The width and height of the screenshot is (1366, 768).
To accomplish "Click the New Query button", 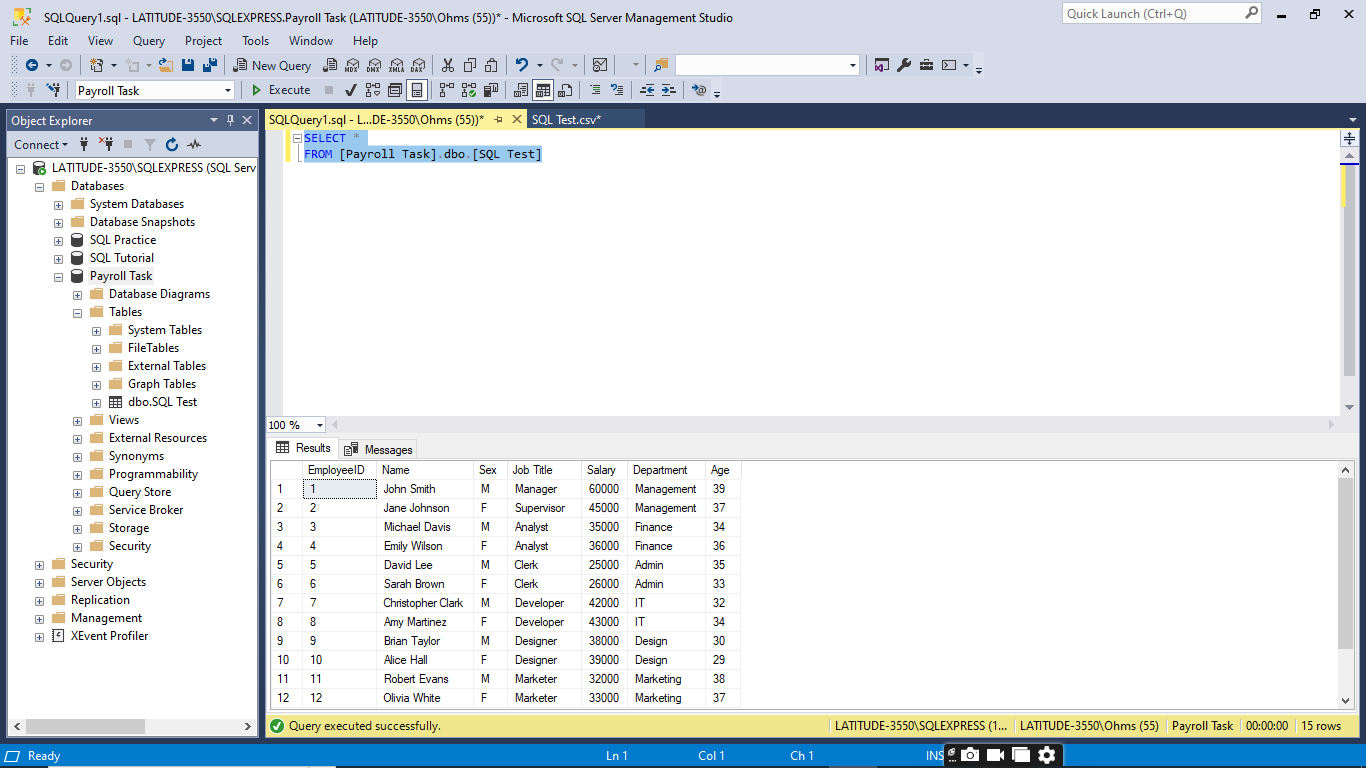I will tap(273, 65).
